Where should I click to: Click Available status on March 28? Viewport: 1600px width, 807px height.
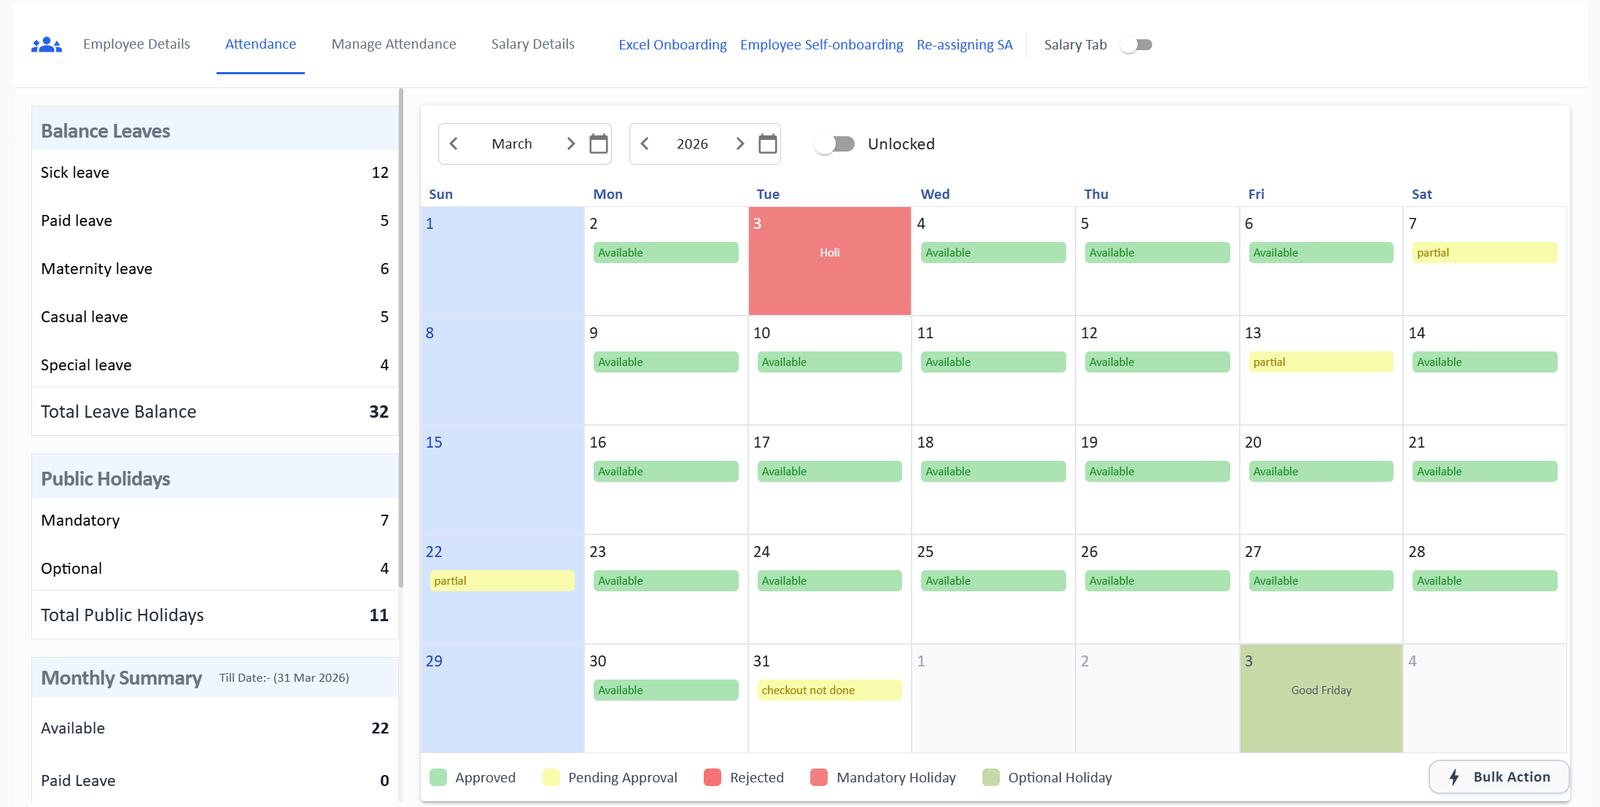pyautogui.click(x=1485, y=581)
